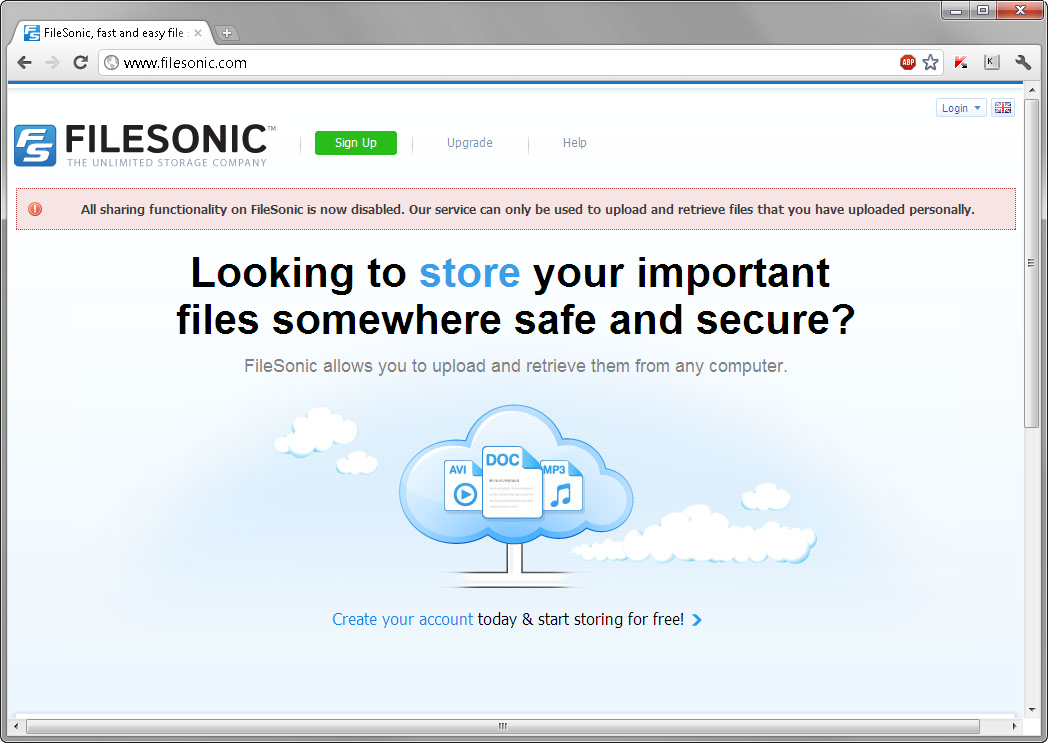Viewport: 1048px width, 743px height.
Task: Click the MP3 music file icon
Action: coord(561,486)
